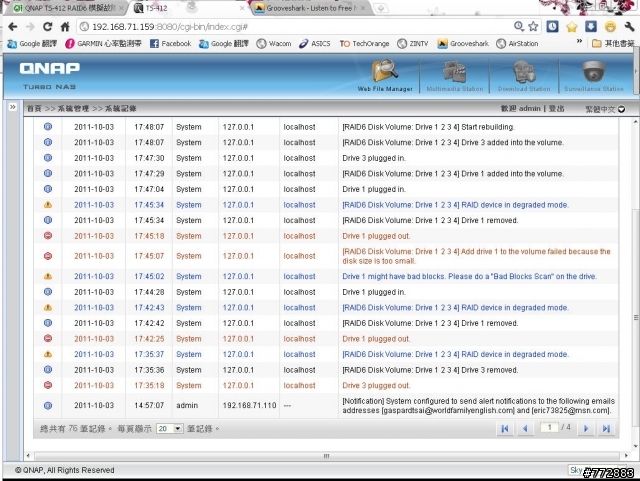640x481 pixels.
Task: Open the Facebook bookmark
Action: (170, 43)
